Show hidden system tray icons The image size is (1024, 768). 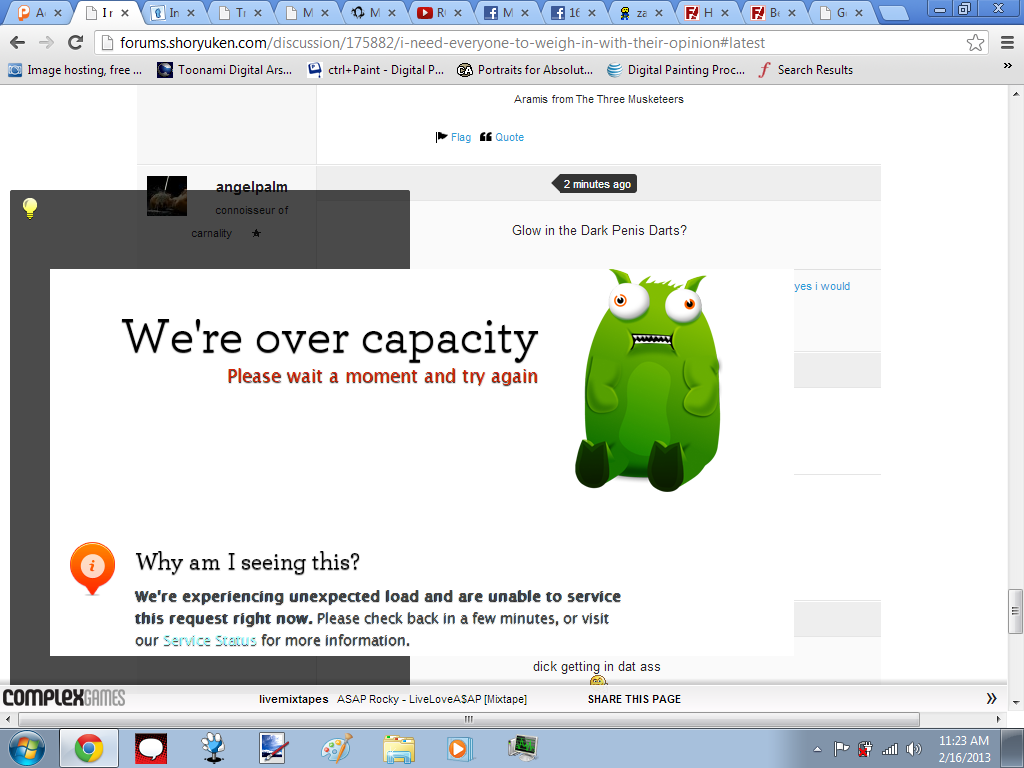pos(818,750)
